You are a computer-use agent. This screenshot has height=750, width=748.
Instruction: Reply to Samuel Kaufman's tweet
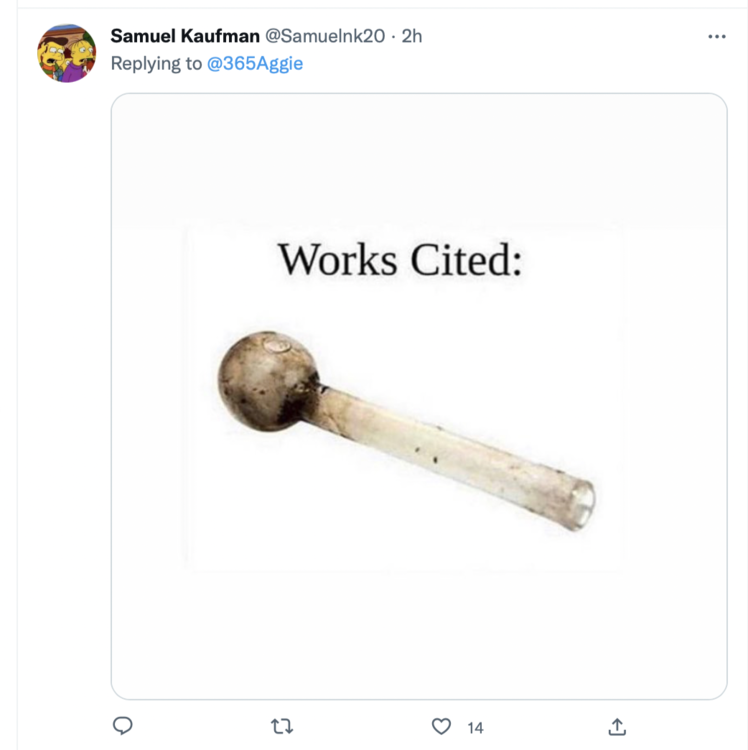pos(122,727)
